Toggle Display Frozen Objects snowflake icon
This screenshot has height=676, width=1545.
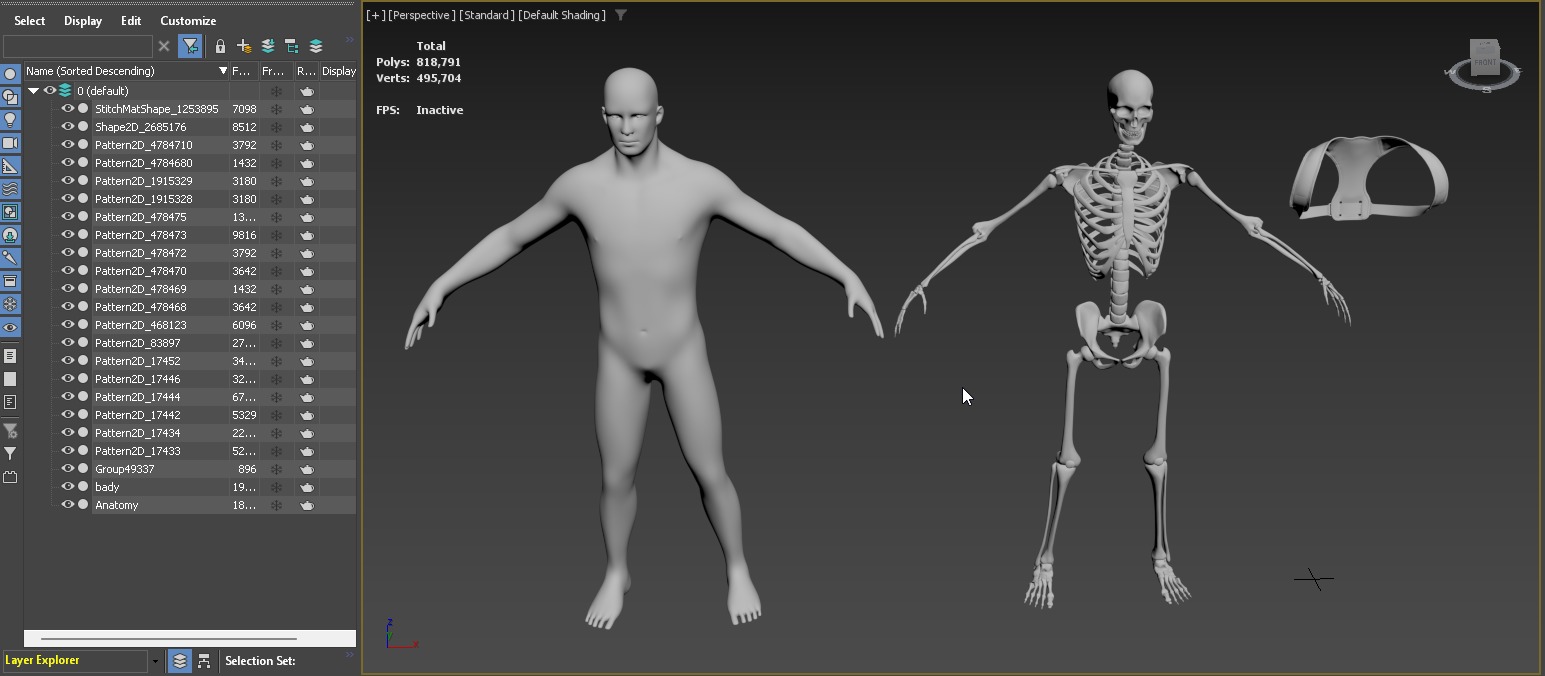click(10, 304)
